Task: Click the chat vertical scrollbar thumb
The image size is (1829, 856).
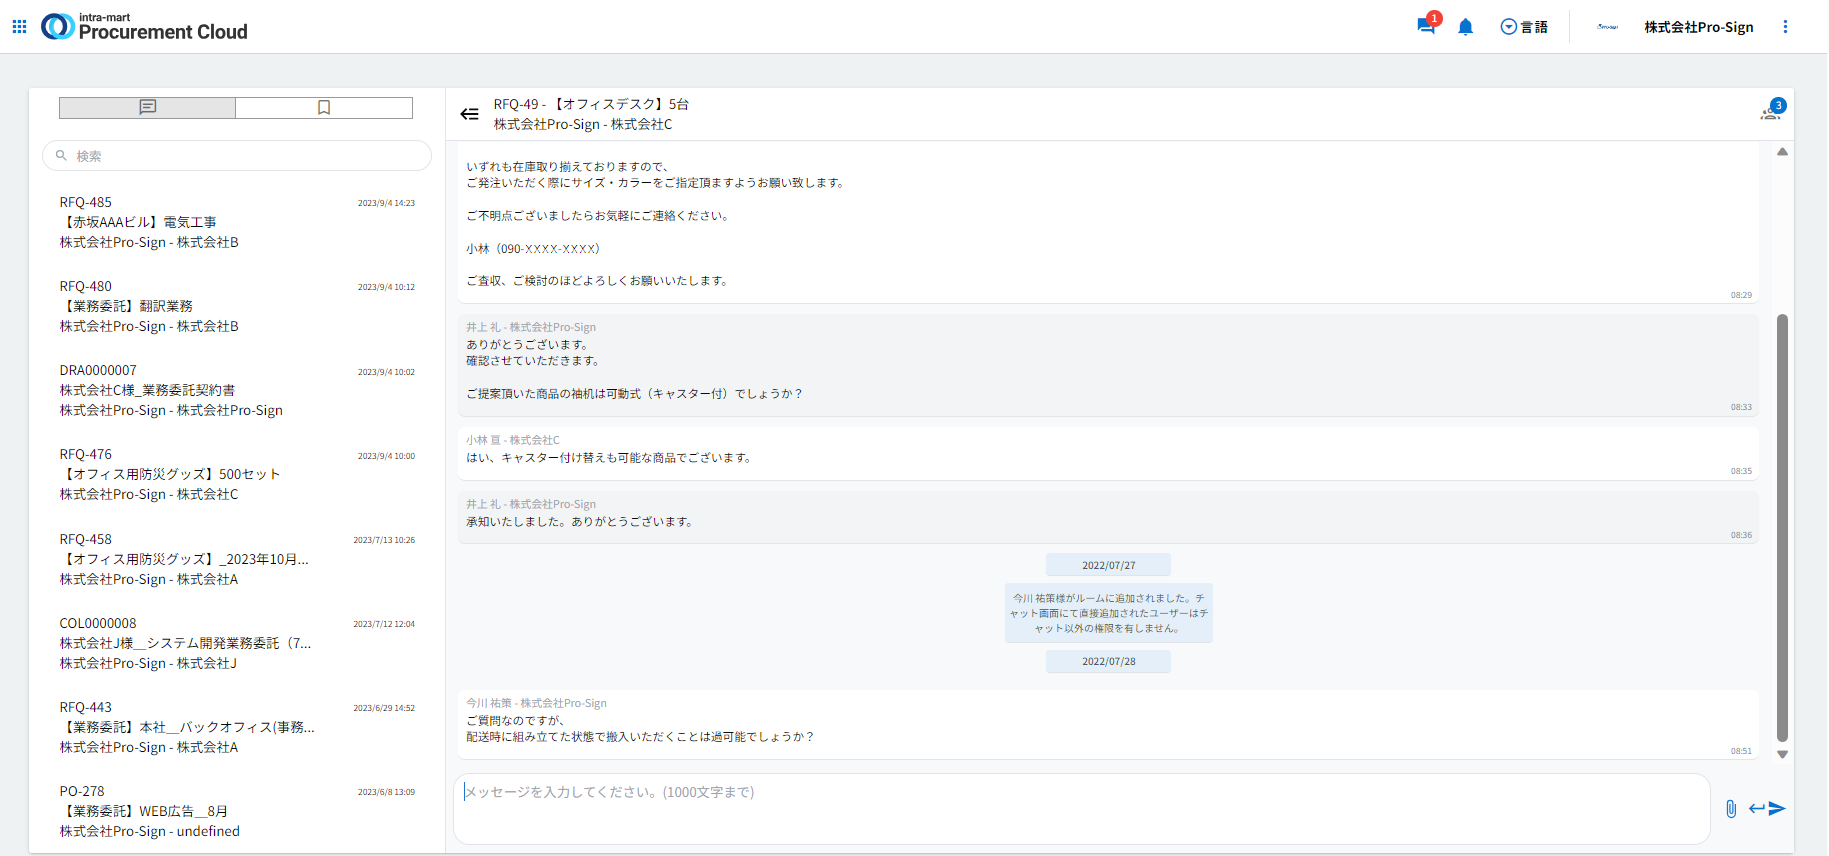Action: tap(1782, 528)
